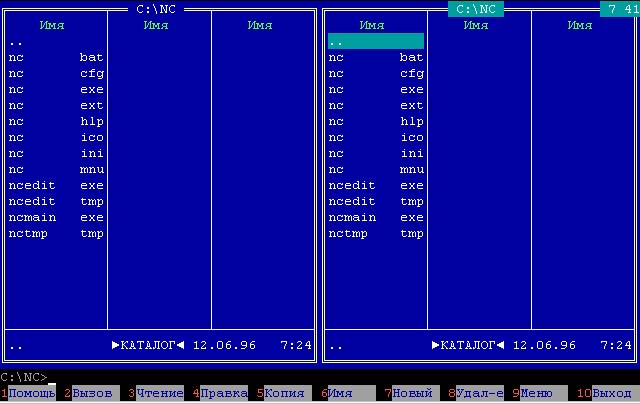Select nc.bat in the left panel
Screen dimensions: 640x404
[56, 58]
